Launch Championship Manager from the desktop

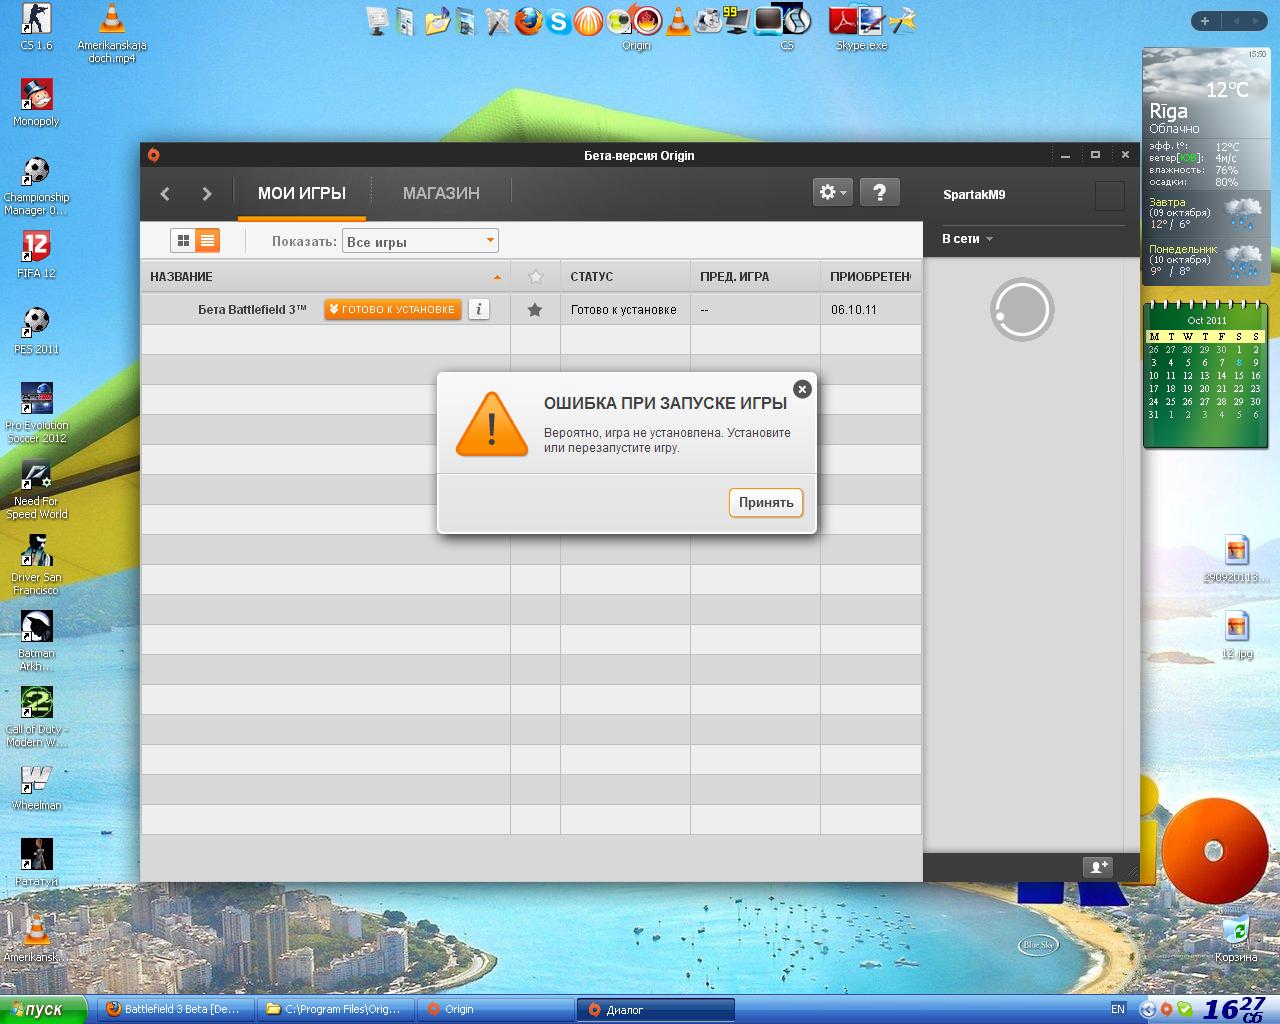pos(36,186)
